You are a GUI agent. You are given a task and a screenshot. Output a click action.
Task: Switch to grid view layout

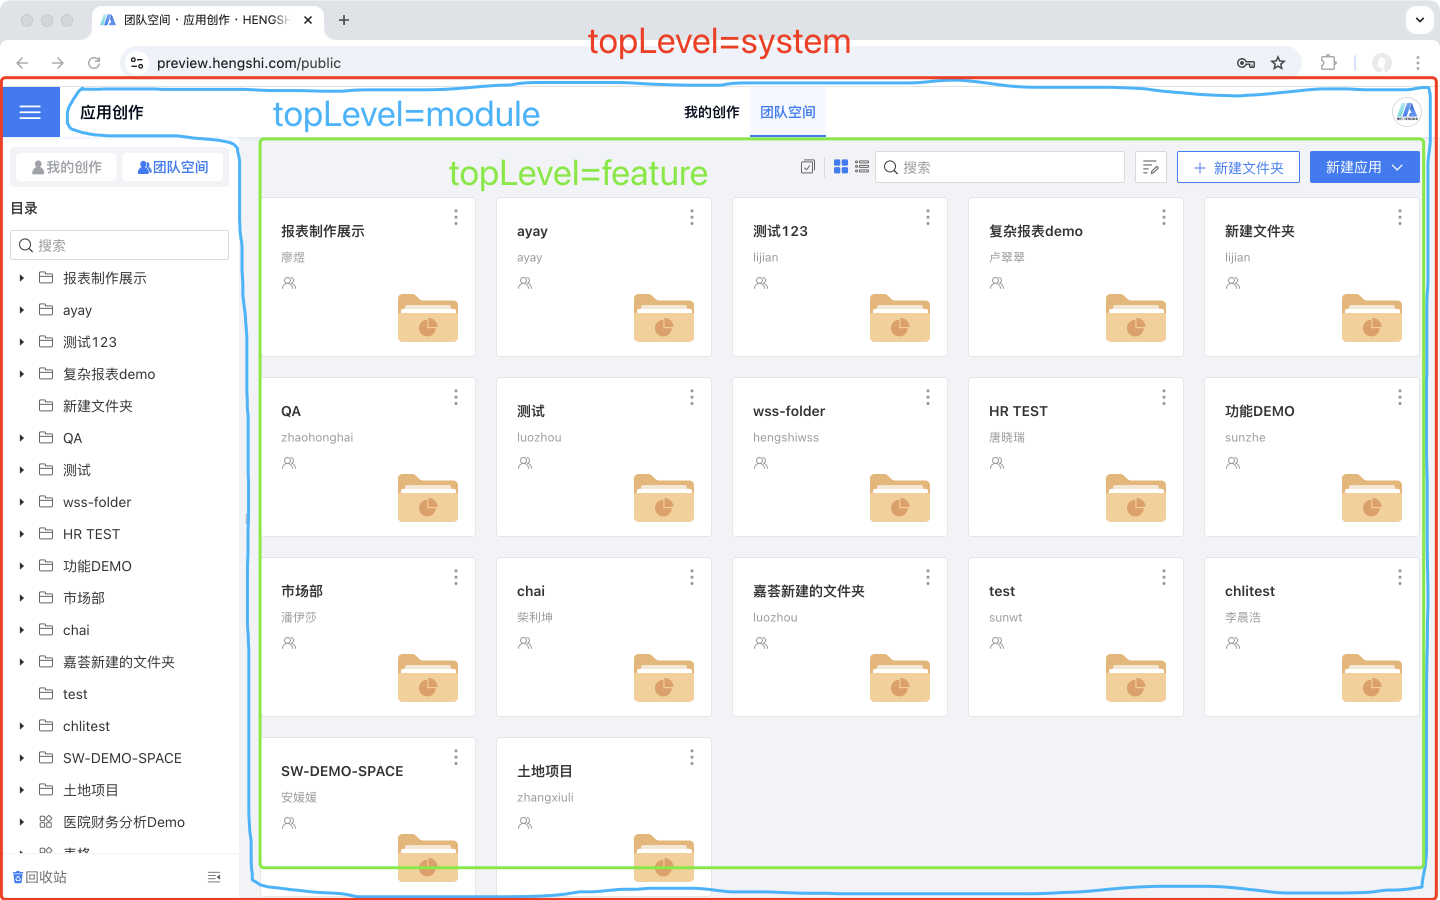click(841, 167)
